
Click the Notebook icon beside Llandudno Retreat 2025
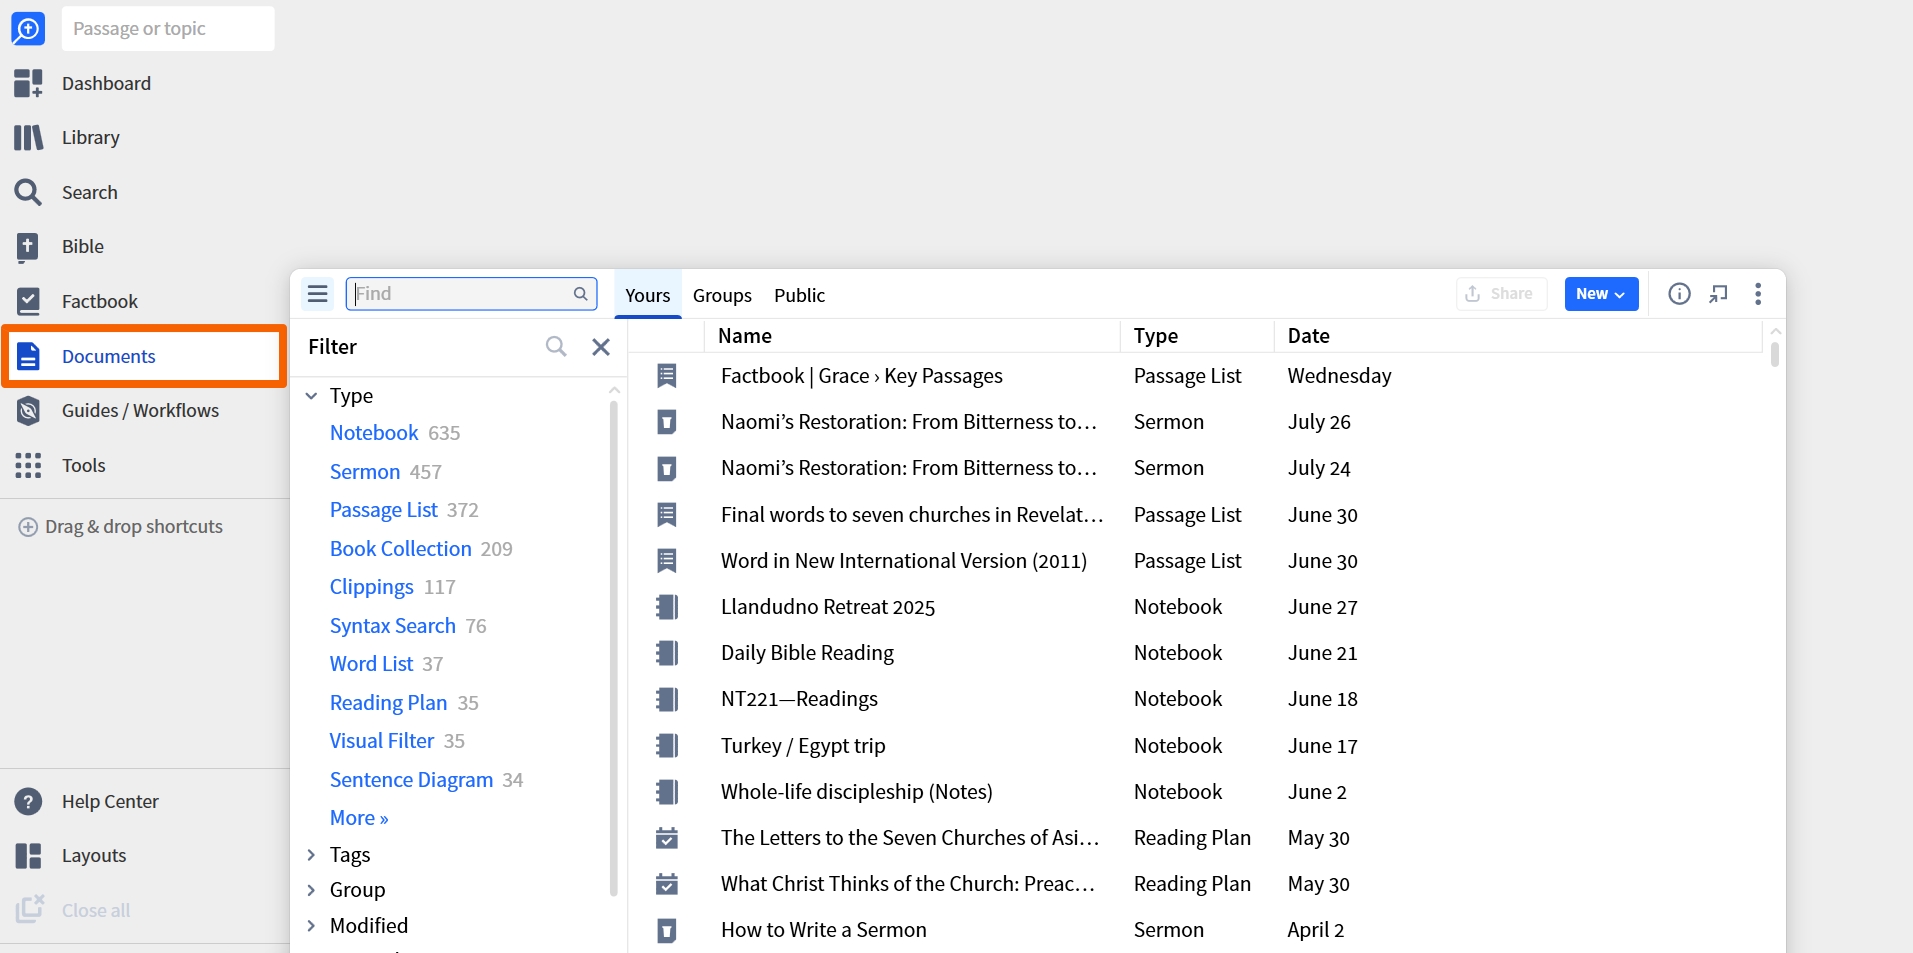[x=667, y=607]
